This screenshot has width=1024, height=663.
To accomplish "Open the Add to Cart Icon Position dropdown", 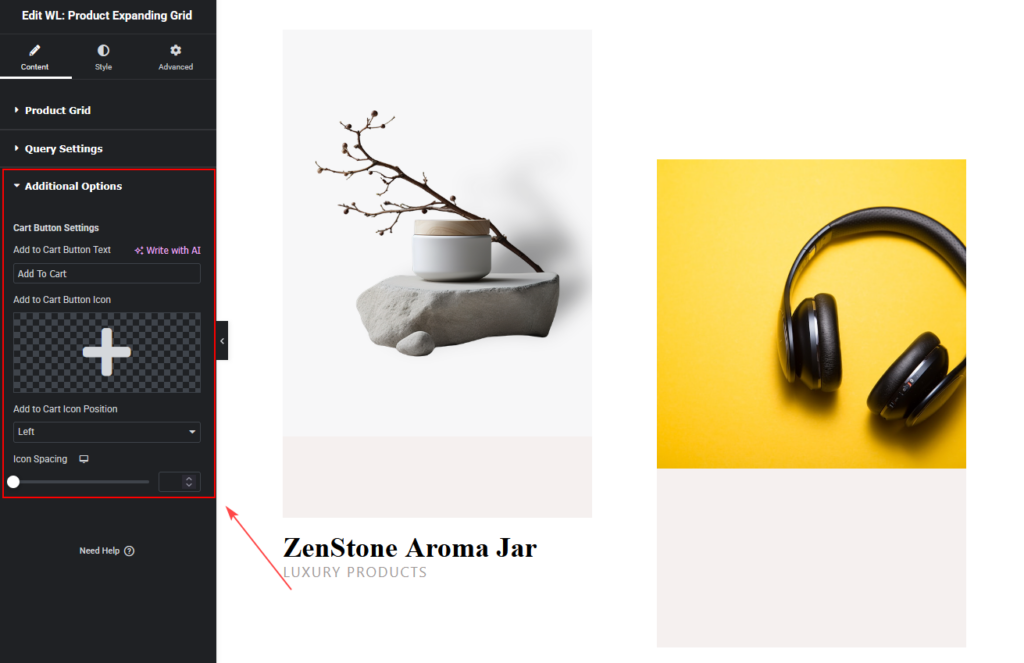I will pyautogui.click(x=106, y=432).
